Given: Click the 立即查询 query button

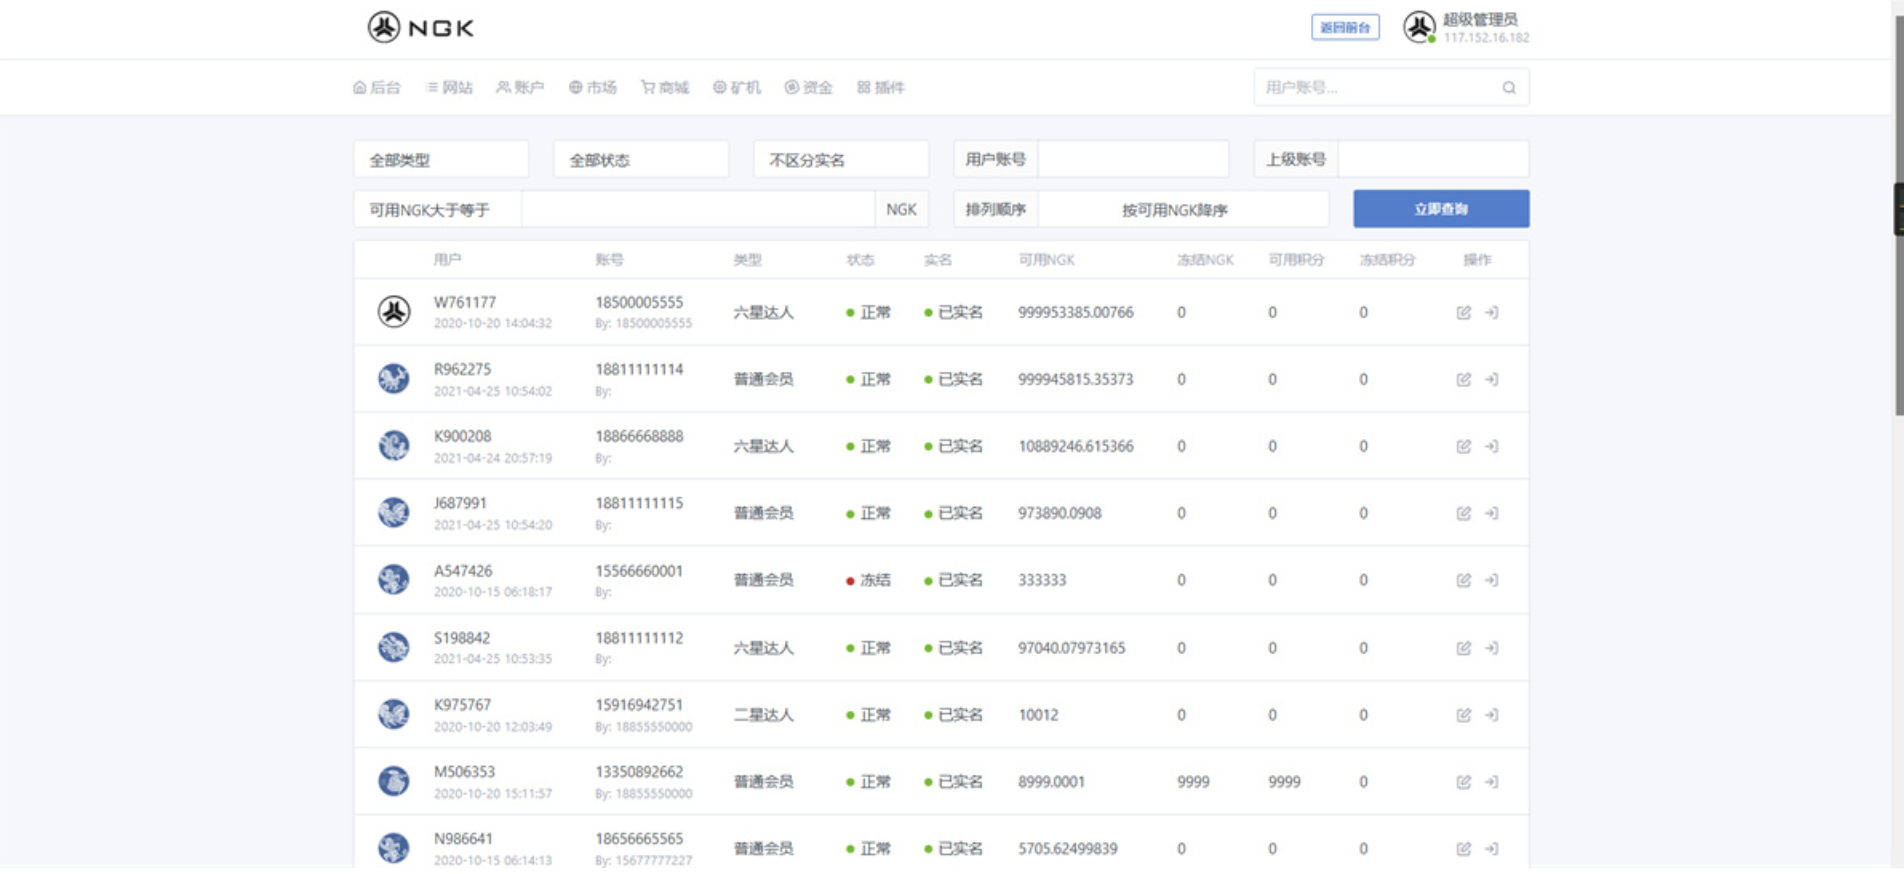Looking at the screenshot, I should point(1440,209).
